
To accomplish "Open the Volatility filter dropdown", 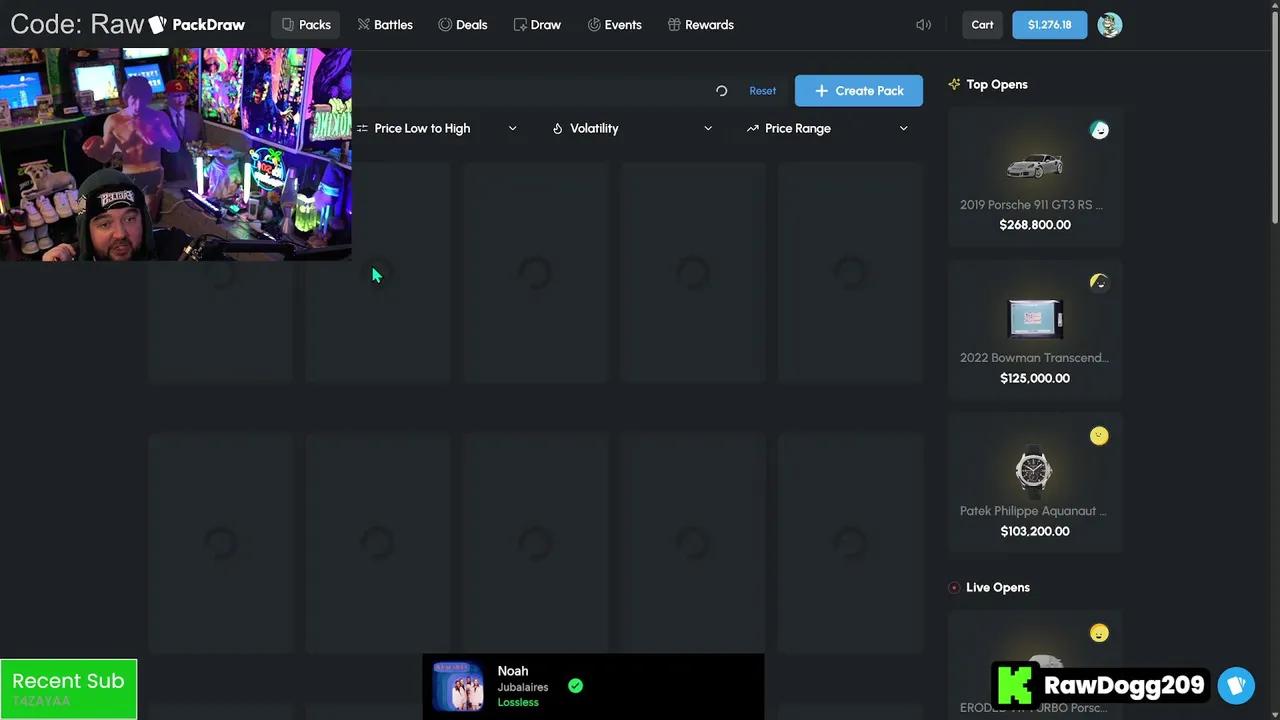I will pos(632,128).
